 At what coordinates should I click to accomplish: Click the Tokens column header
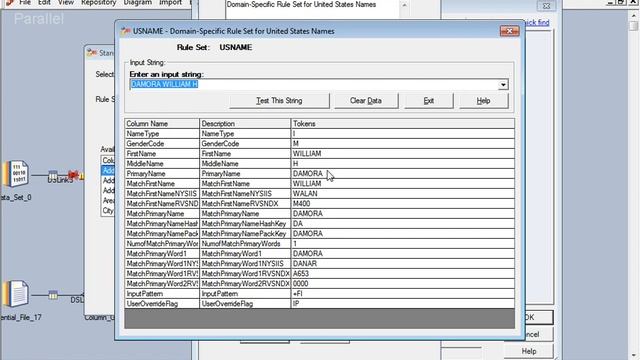point(402,124)
